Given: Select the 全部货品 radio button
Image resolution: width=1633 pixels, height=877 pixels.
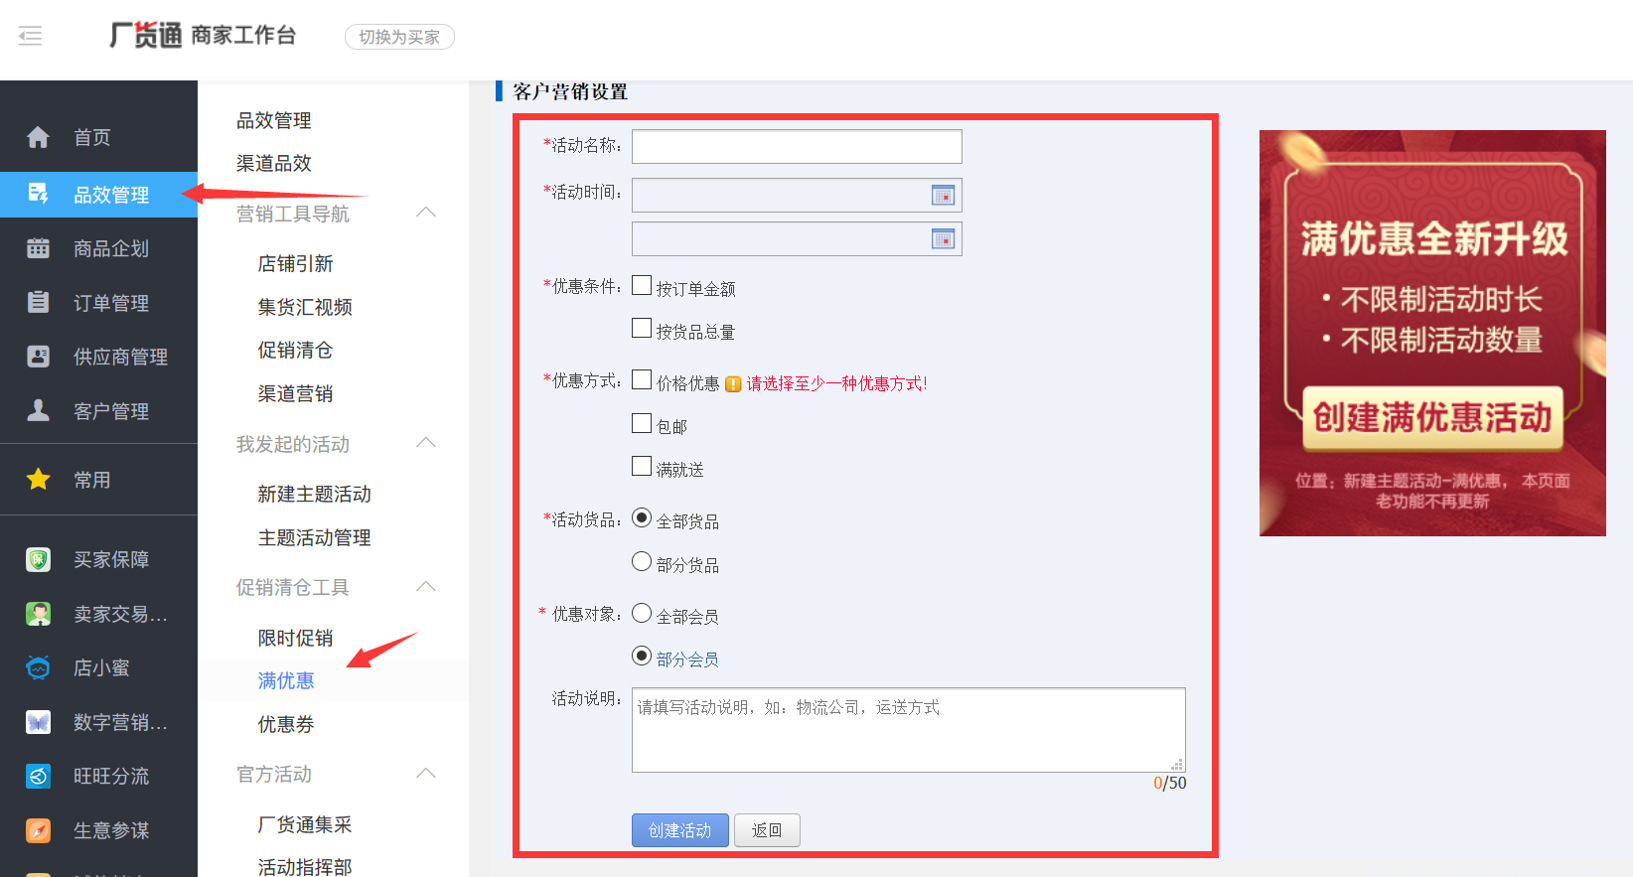Looking at the screenshot, I should point(642,518).
